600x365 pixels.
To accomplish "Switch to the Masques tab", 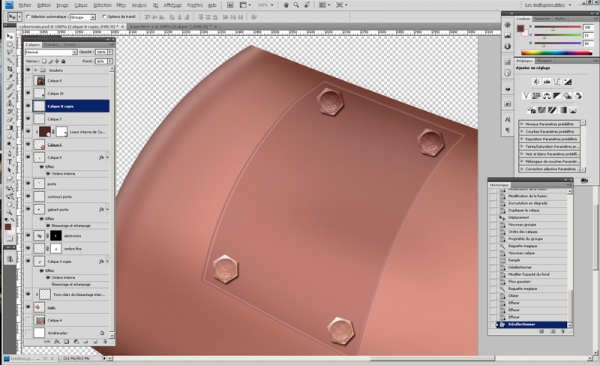I will [x=544, y=61].
